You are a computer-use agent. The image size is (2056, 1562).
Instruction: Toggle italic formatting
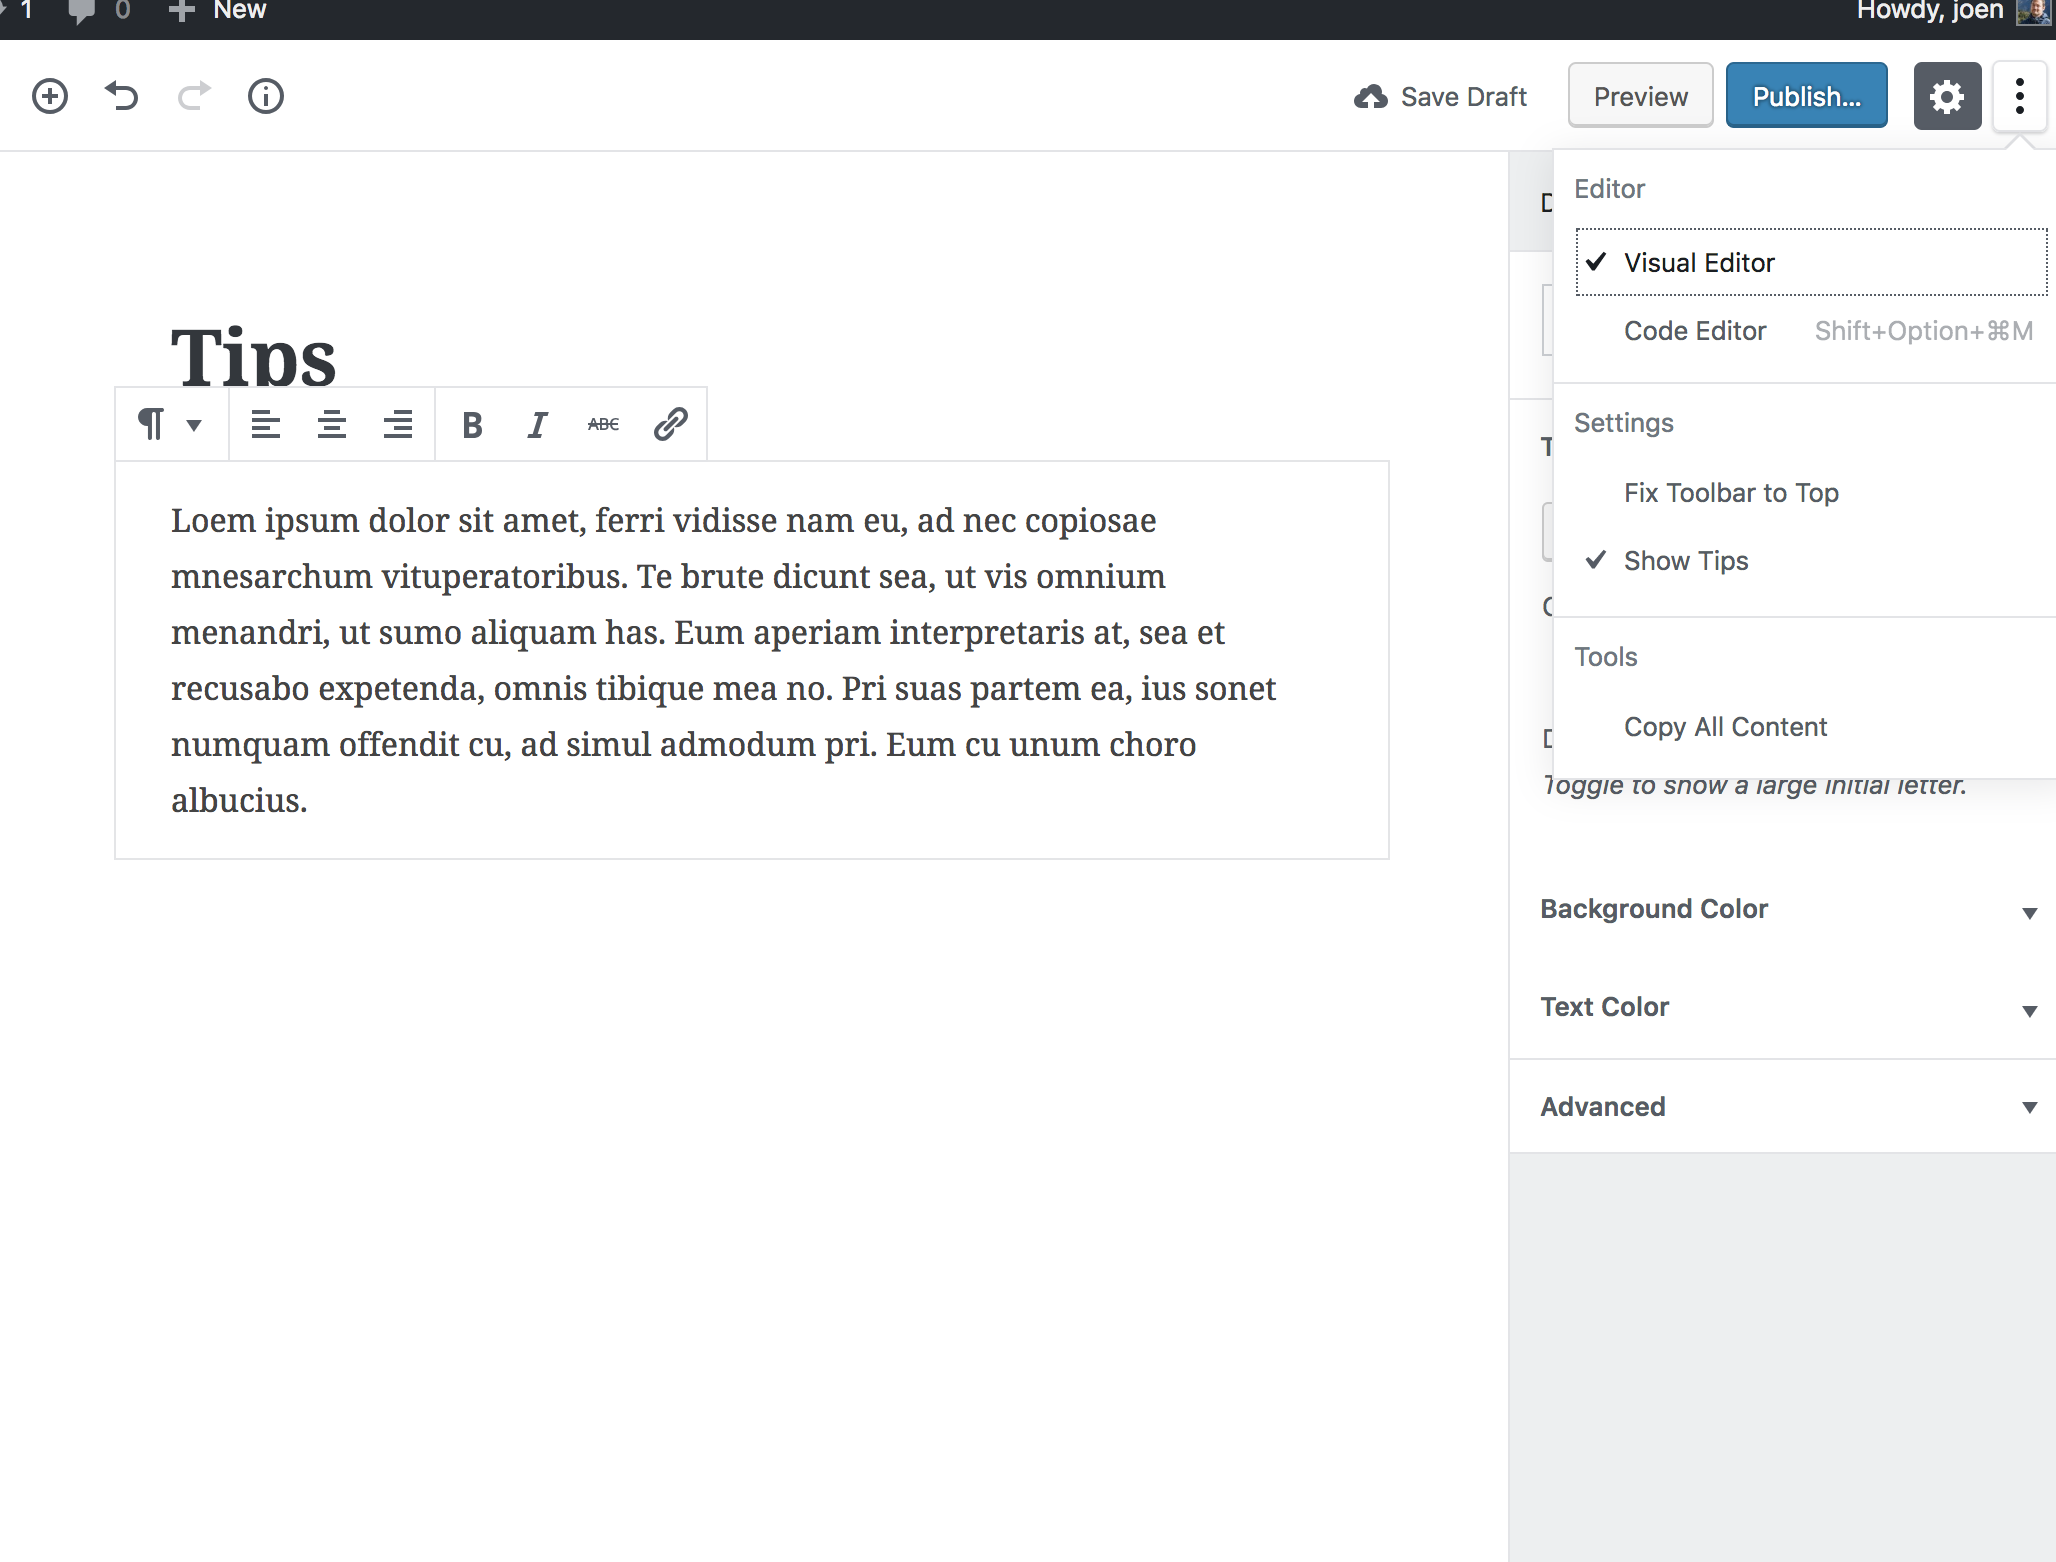[538, 424]
